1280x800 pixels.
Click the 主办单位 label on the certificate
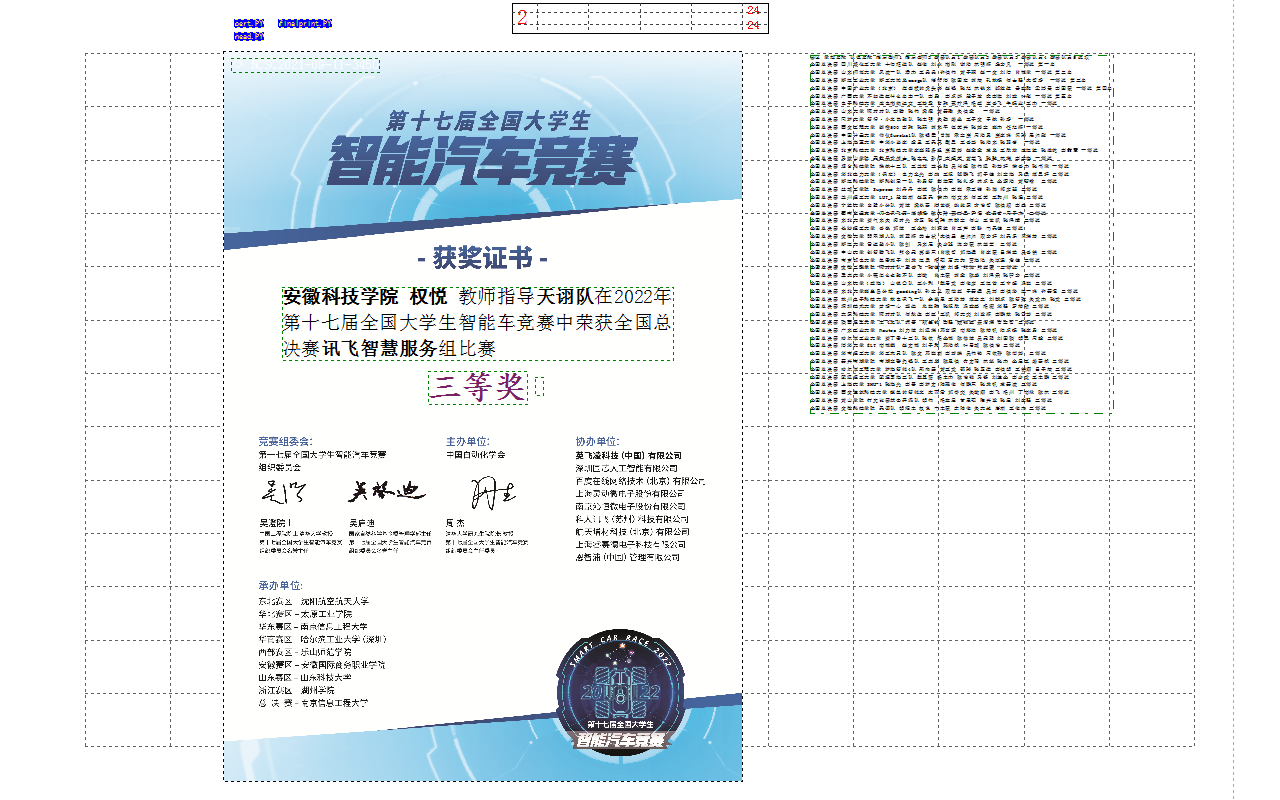tap(468, 441)
